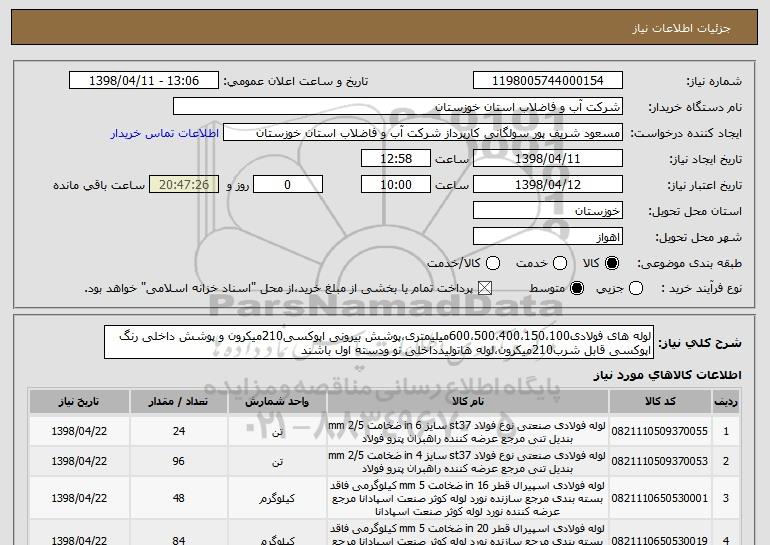The image size is (770, 545).
Task: Click row number 2 cell
Action: pos(726,461)
